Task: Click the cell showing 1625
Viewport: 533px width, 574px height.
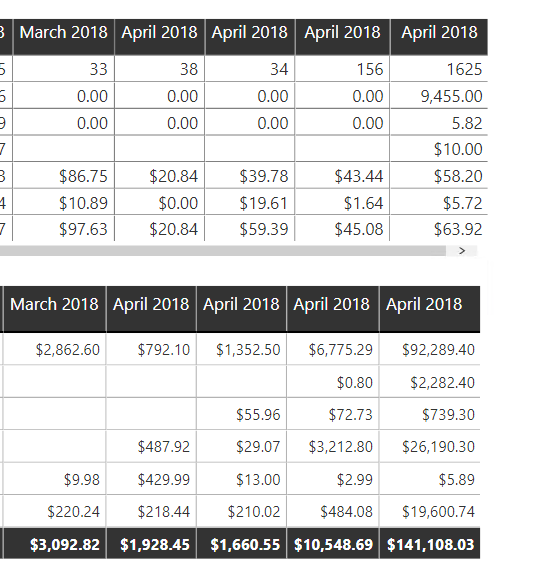Action: coord(439,69)
